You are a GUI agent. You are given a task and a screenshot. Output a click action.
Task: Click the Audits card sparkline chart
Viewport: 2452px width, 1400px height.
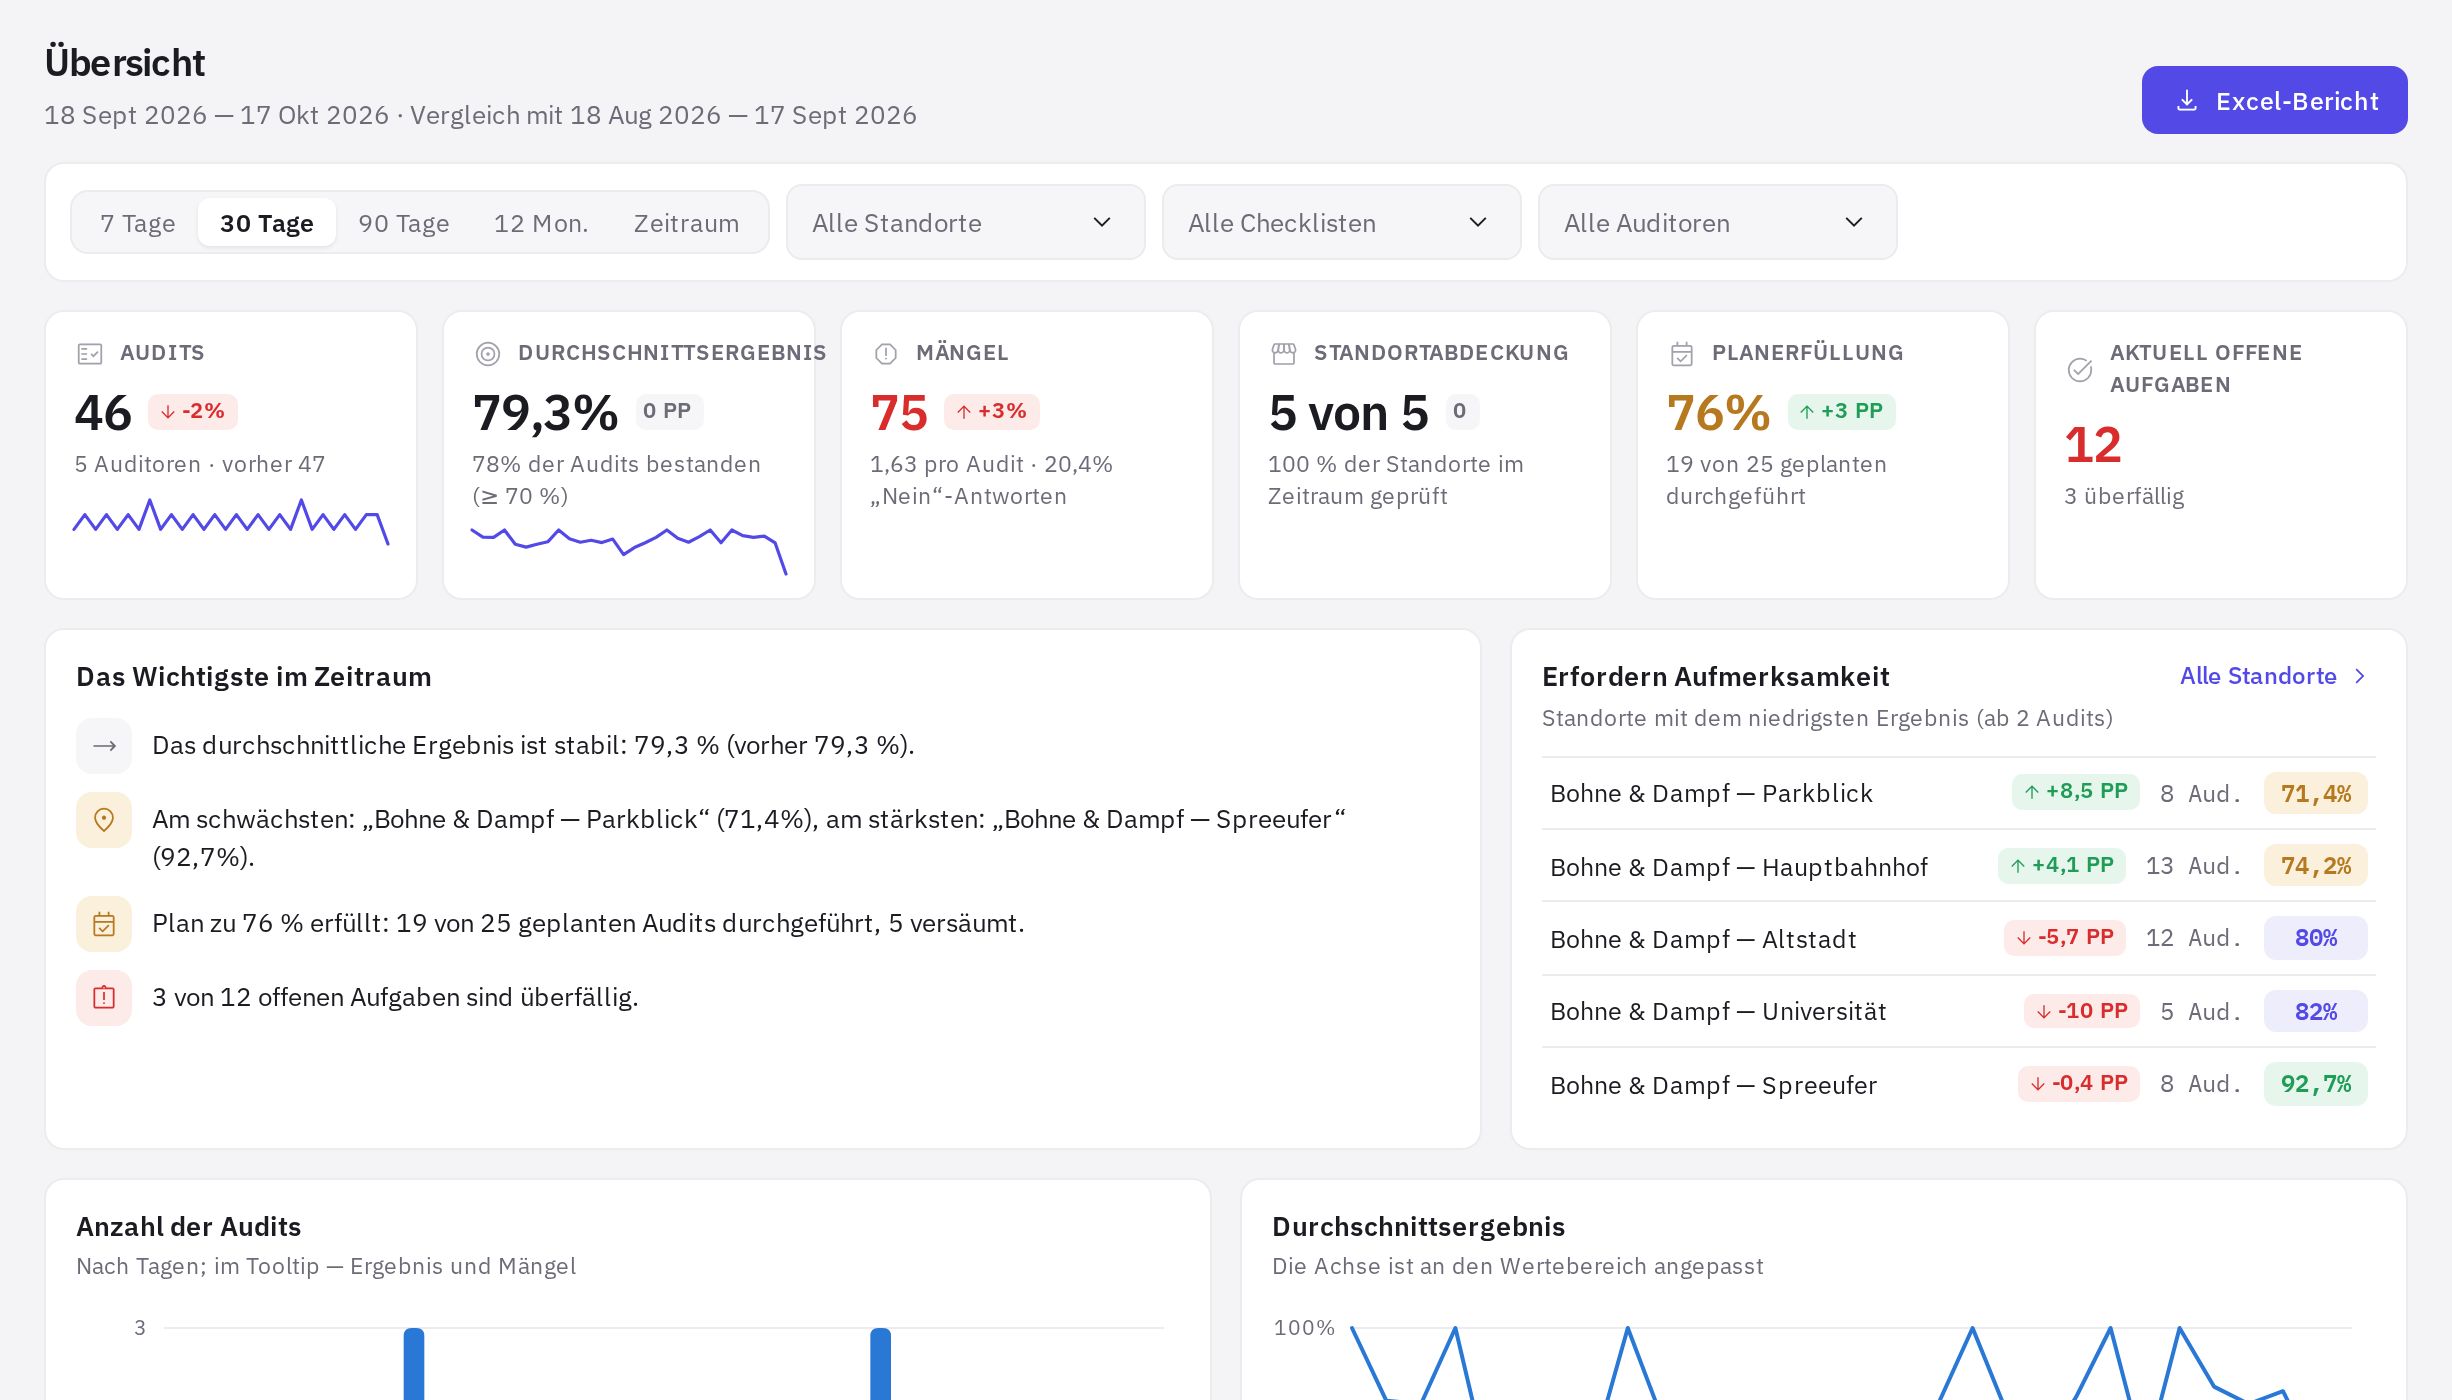pyautogui.click(x=231, y=522)
